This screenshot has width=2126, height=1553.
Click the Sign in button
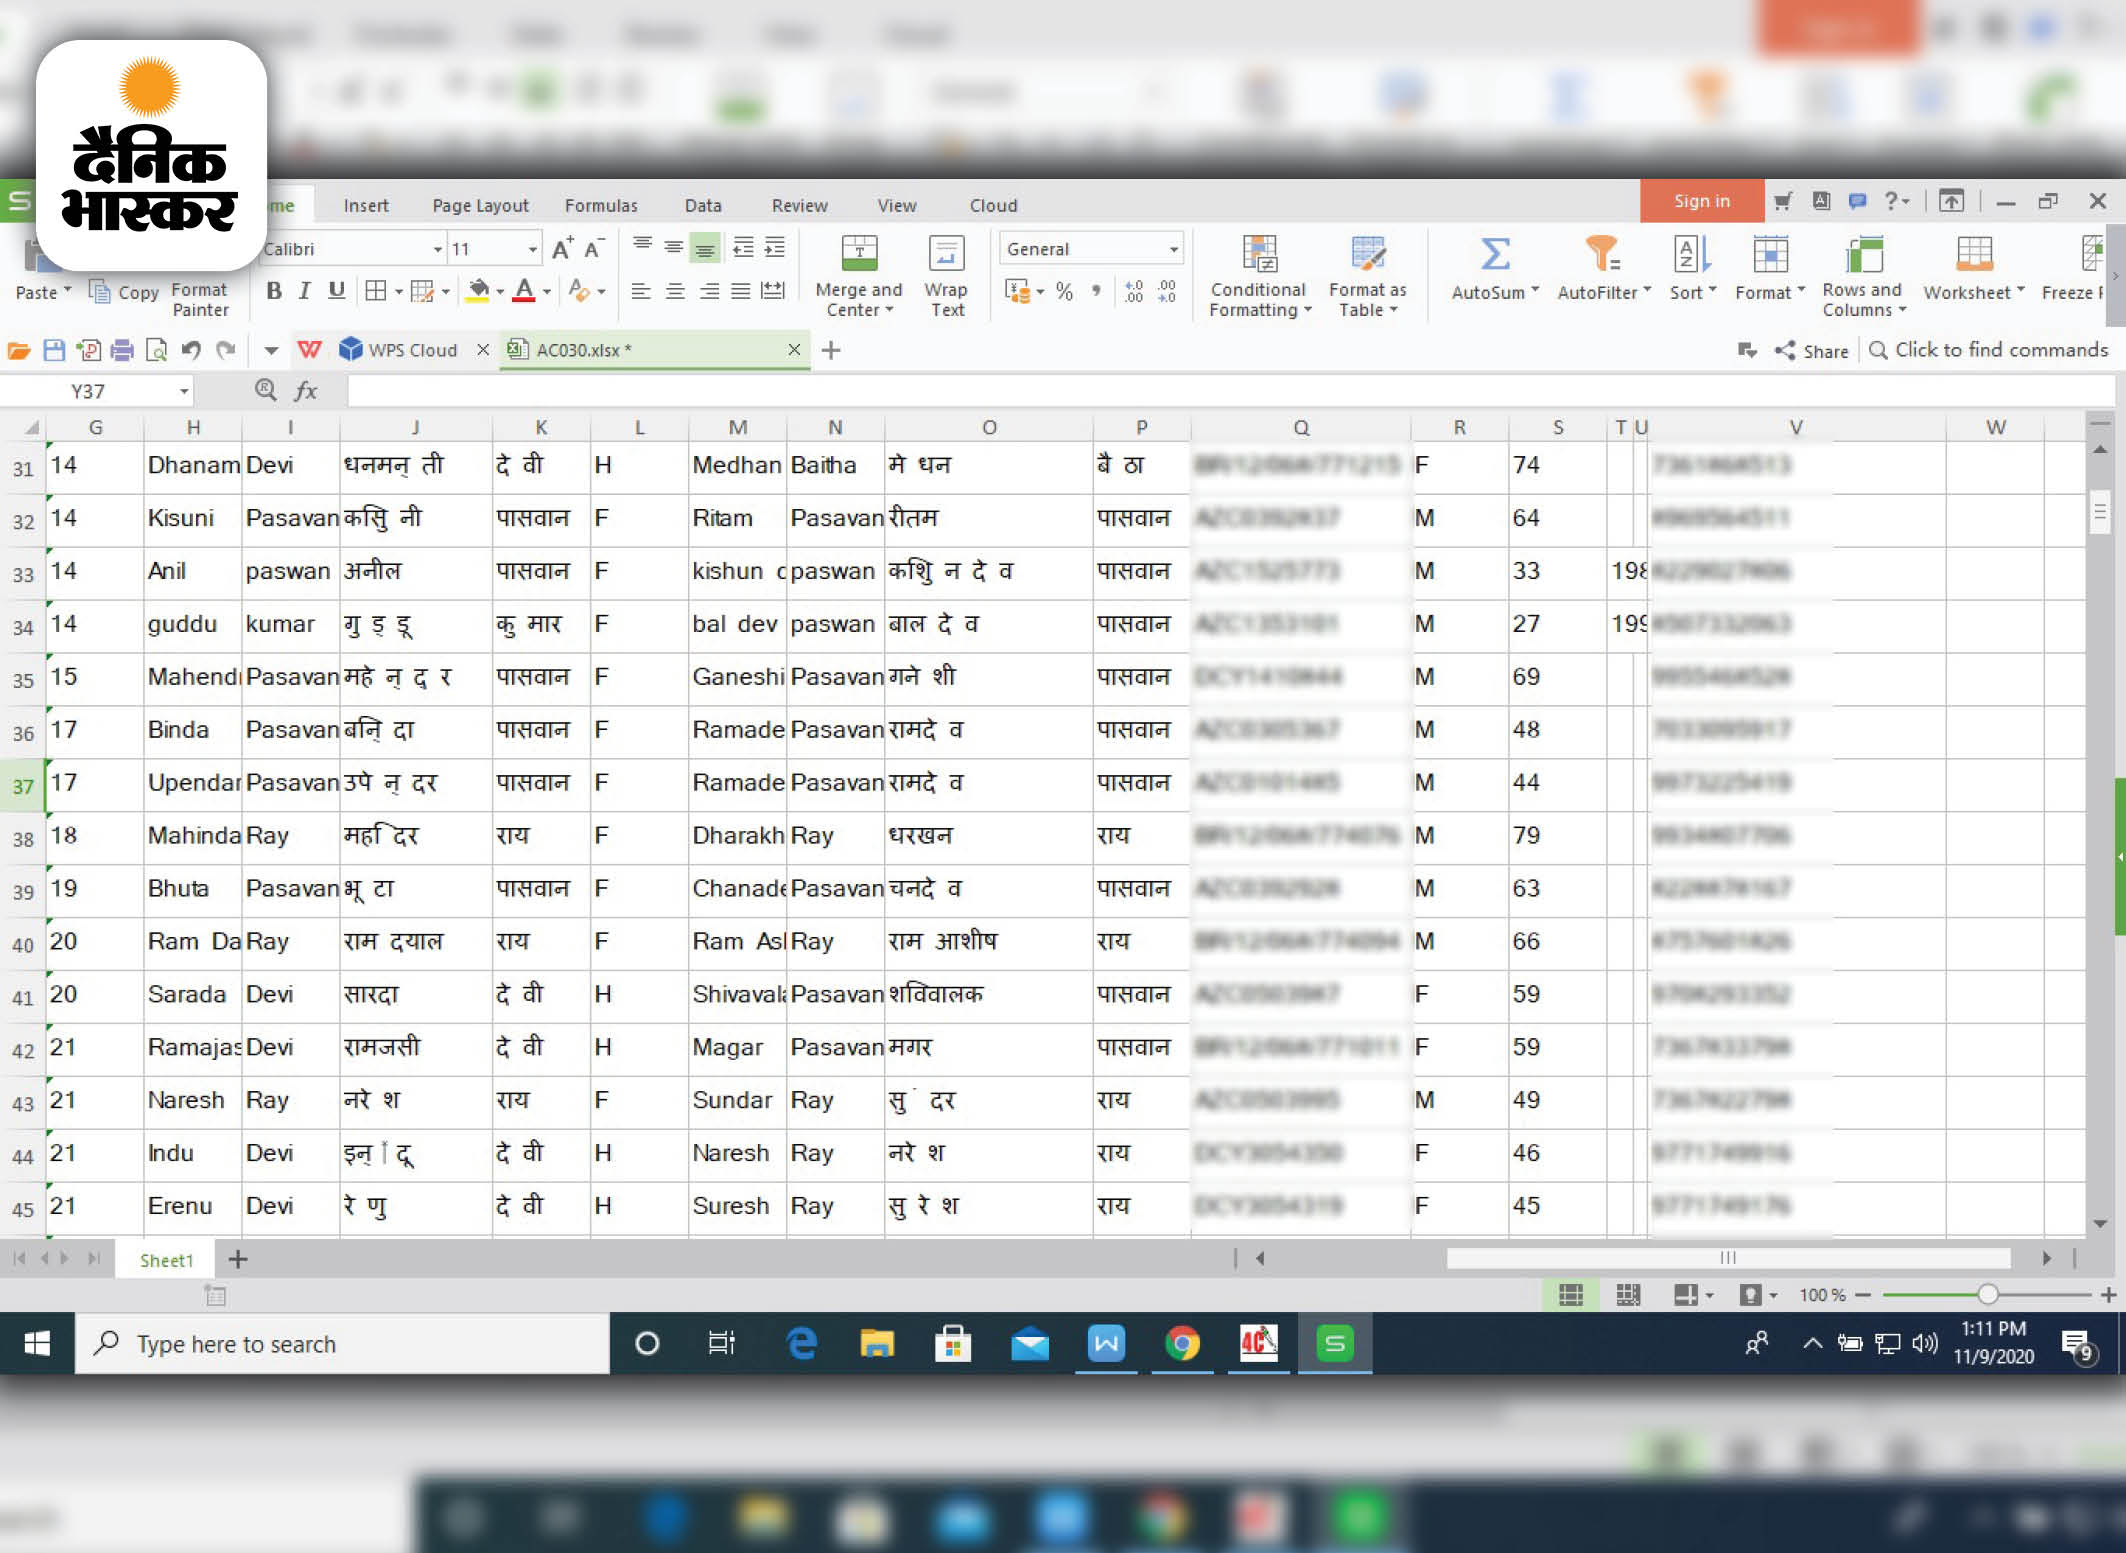[1702, 201]
